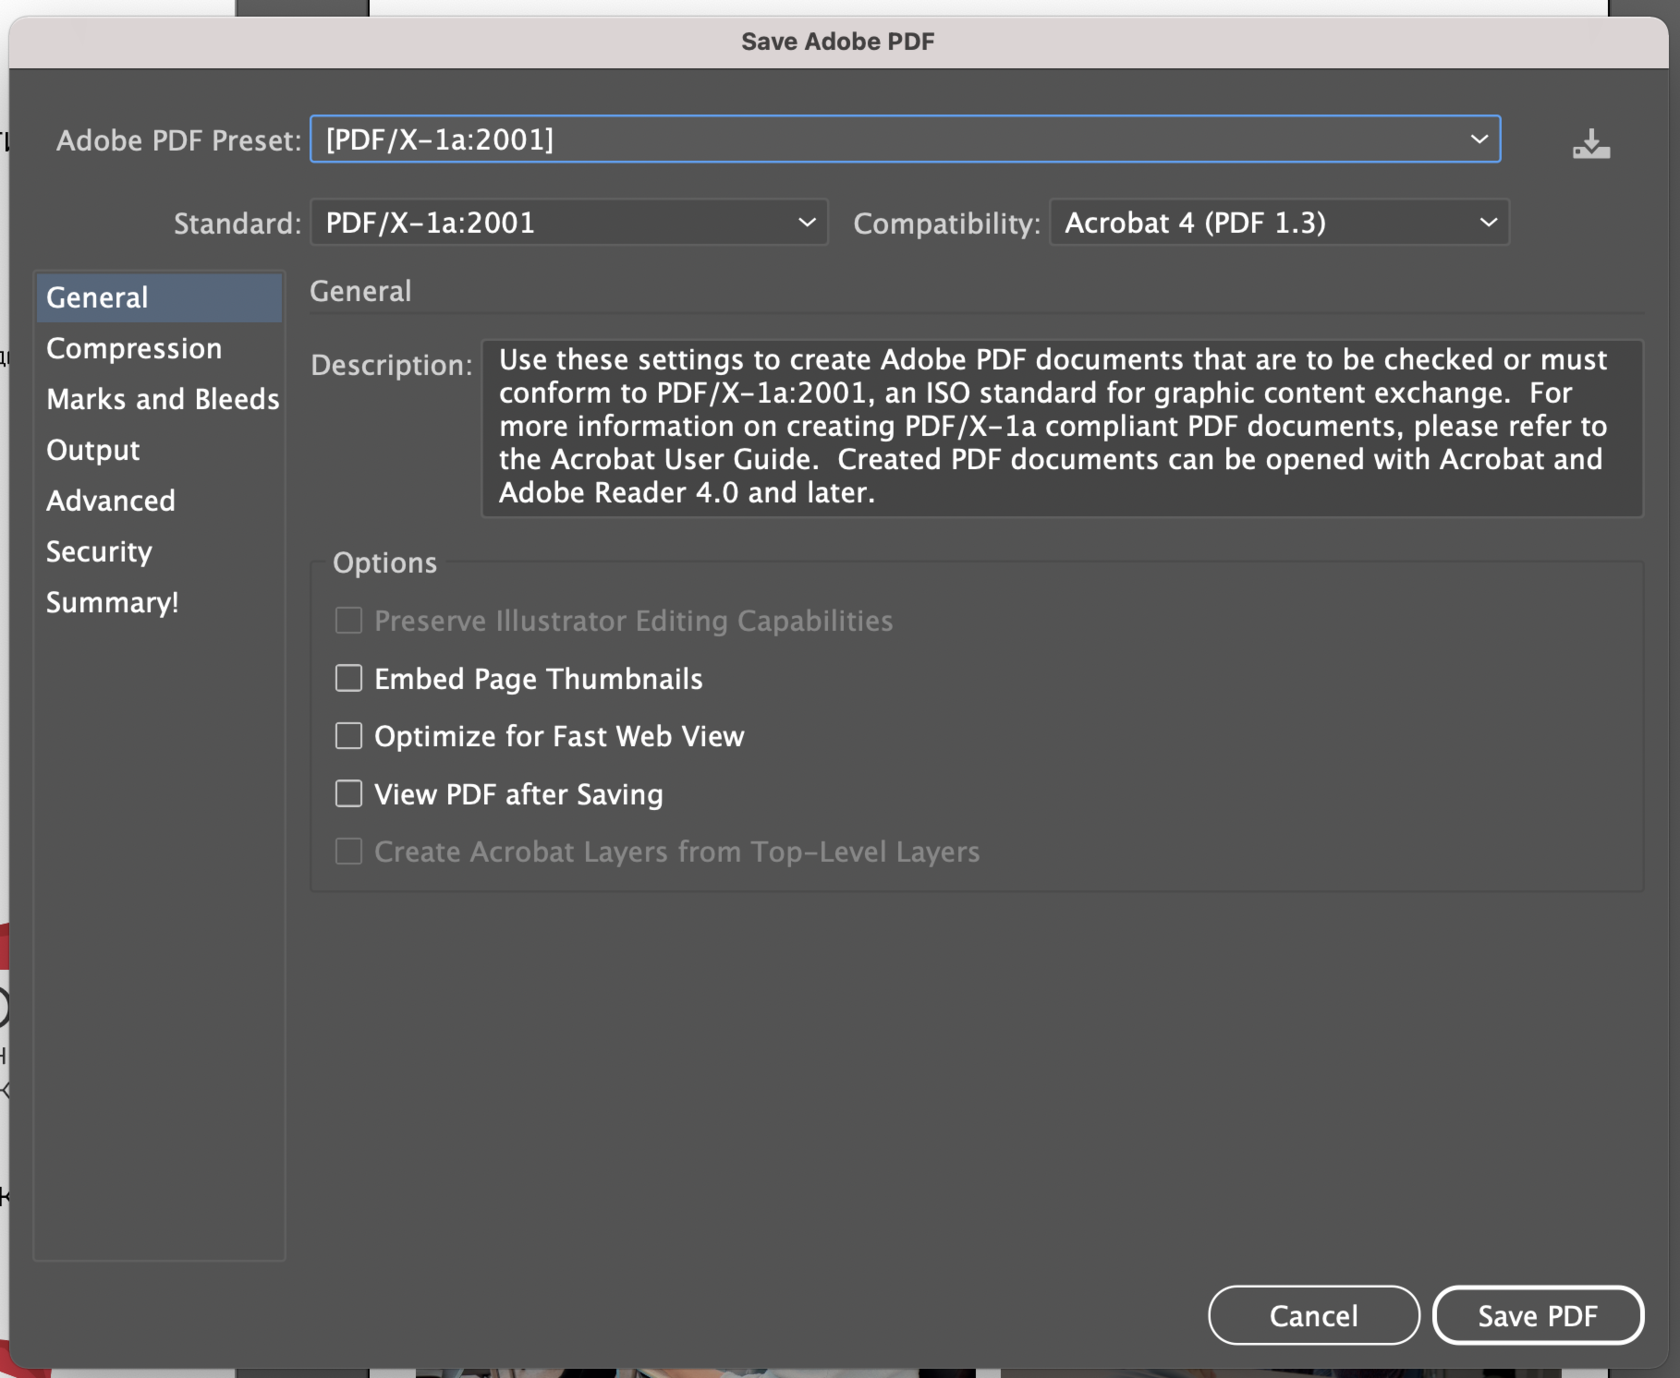This screenshot has width=1680, height=1378.
Task: Expand the Standard dropdown menu
Action: (568, 223)
